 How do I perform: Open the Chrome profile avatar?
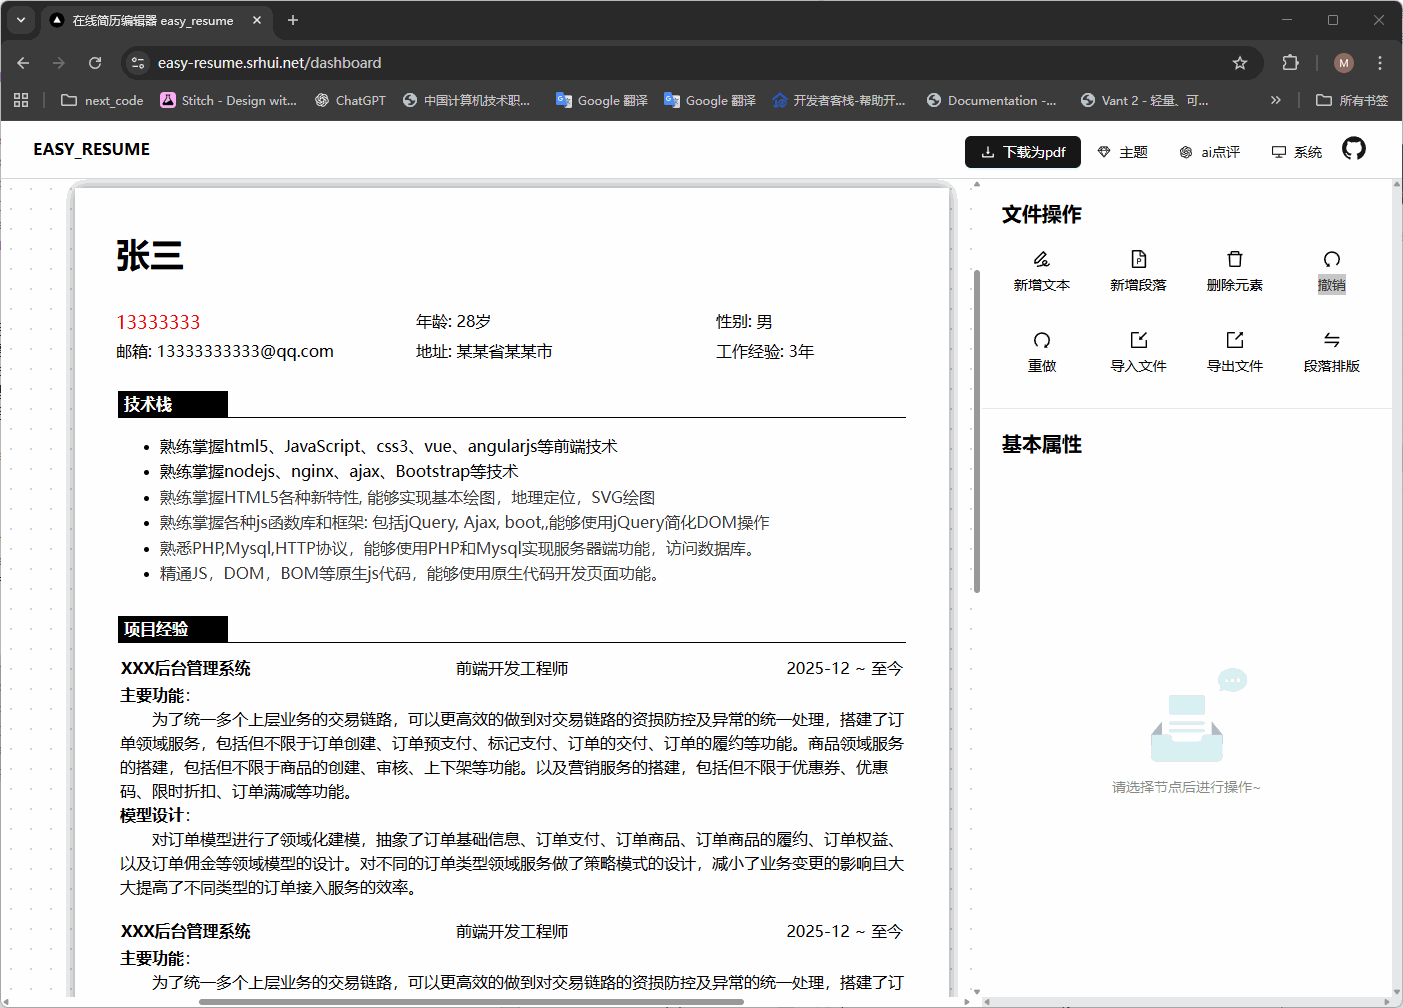1344,63
